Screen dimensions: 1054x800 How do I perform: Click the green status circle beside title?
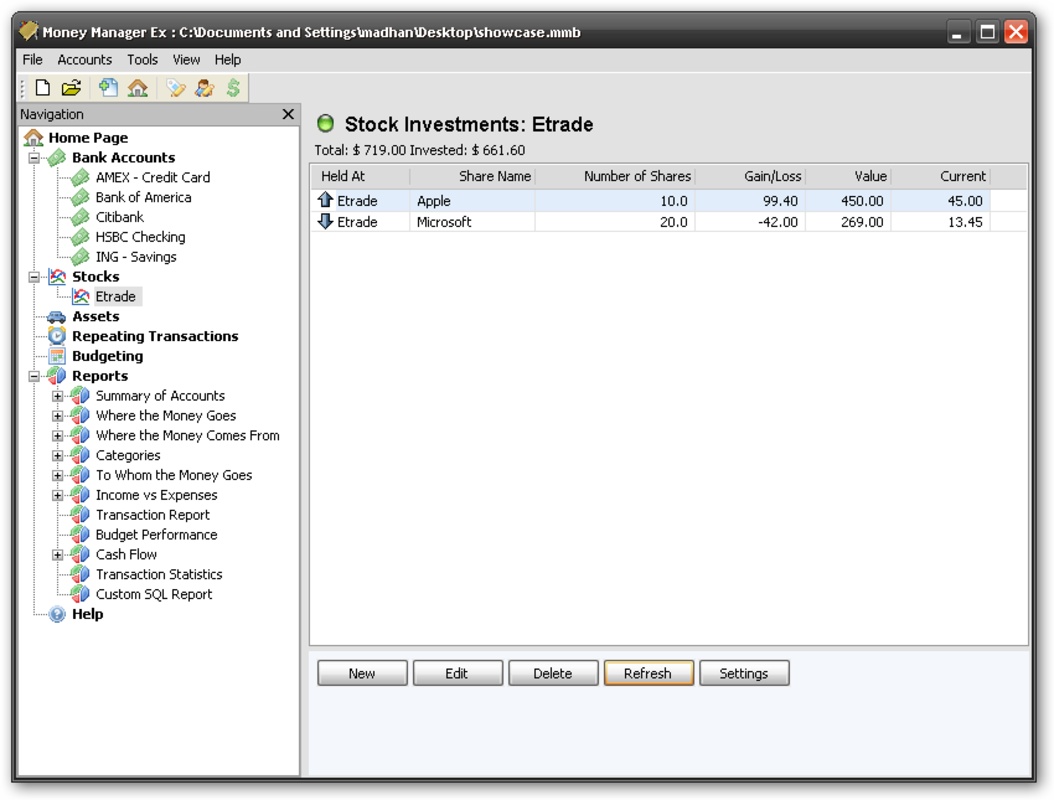325,124
